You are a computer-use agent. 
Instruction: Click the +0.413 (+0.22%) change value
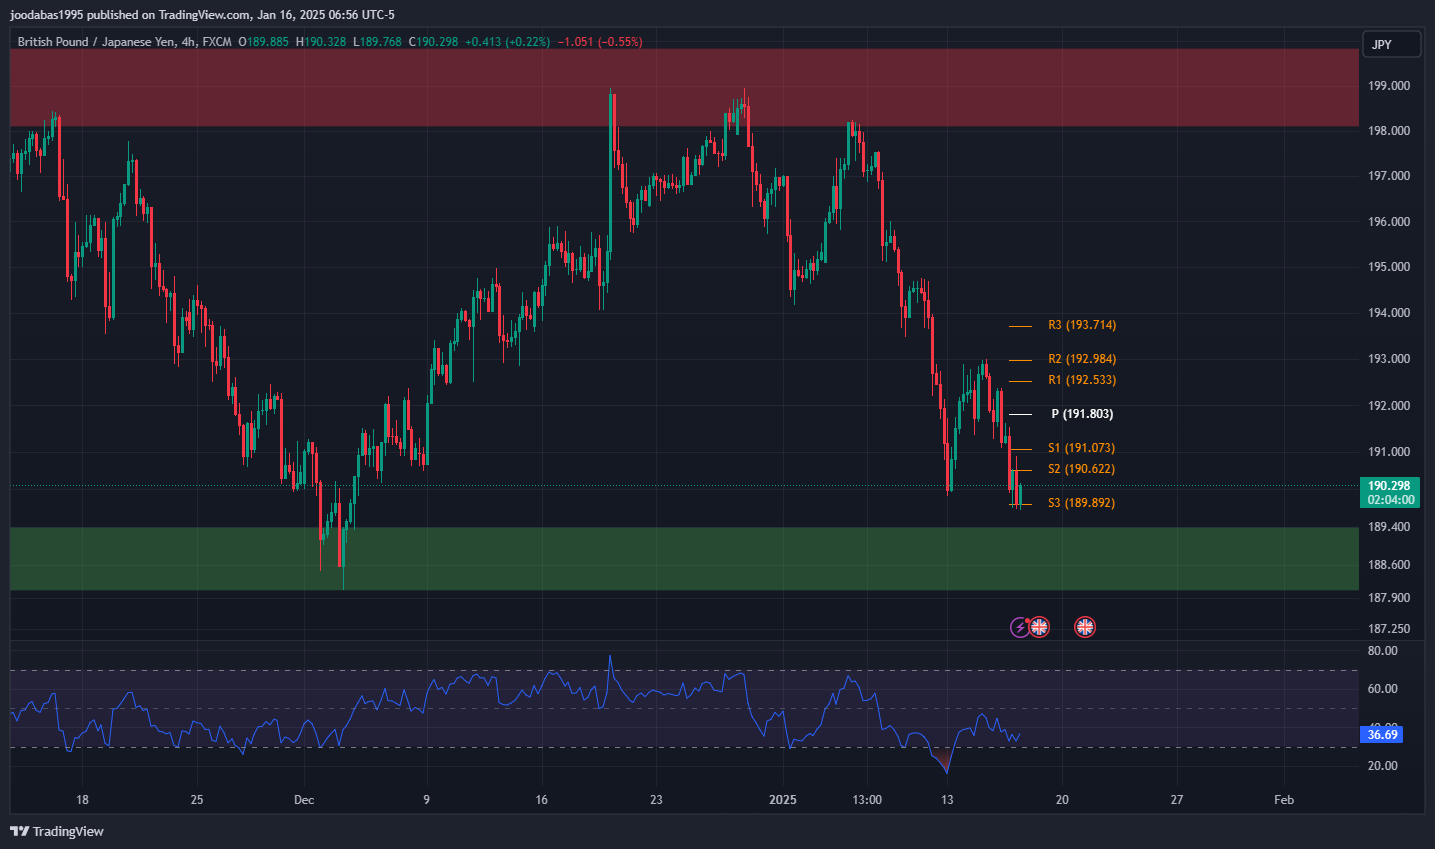pyautogui.click(x=507, y=42)
